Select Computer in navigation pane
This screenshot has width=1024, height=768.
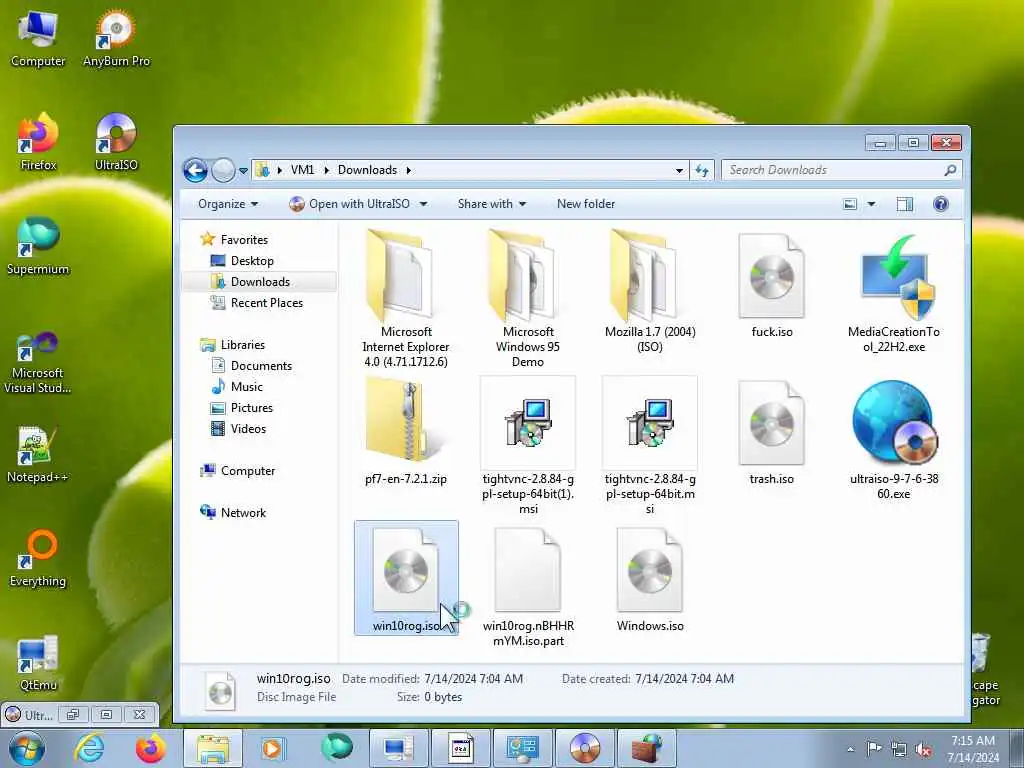click(248, 471)
